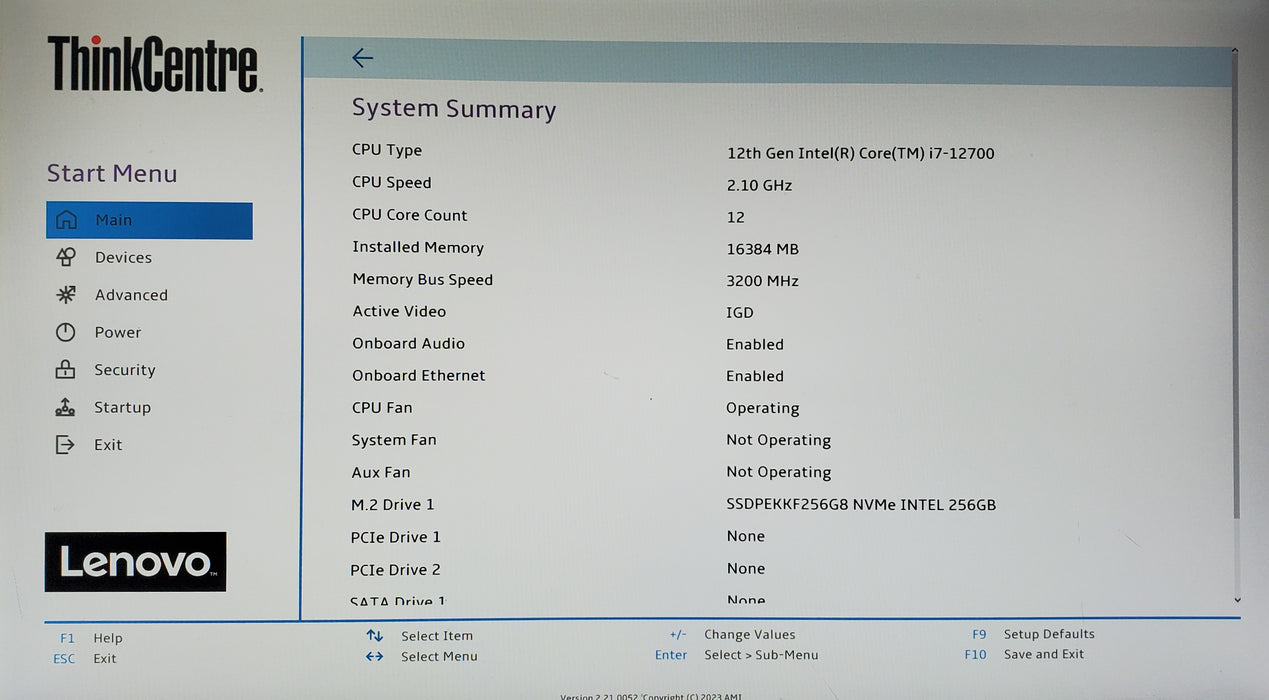Click the IGD value
Screen dimensions: 1269x700
(x=740, y=313)
